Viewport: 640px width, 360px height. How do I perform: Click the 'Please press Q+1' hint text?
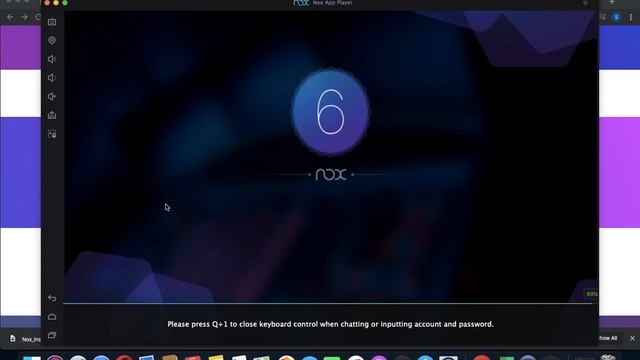click(x=330, y=324)
